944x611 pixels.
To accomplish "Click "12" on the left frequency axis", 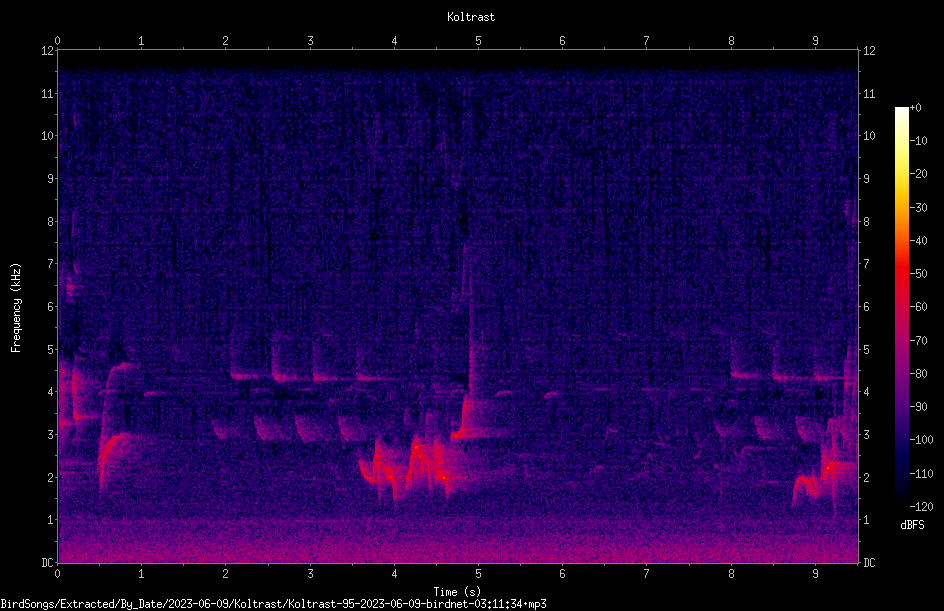I will (48, 51).
